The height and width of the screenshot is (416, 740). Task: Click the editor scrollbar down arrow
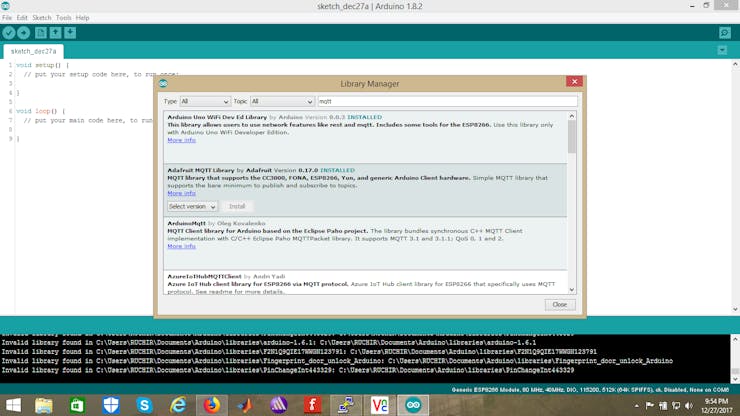[x=735, y=309]
